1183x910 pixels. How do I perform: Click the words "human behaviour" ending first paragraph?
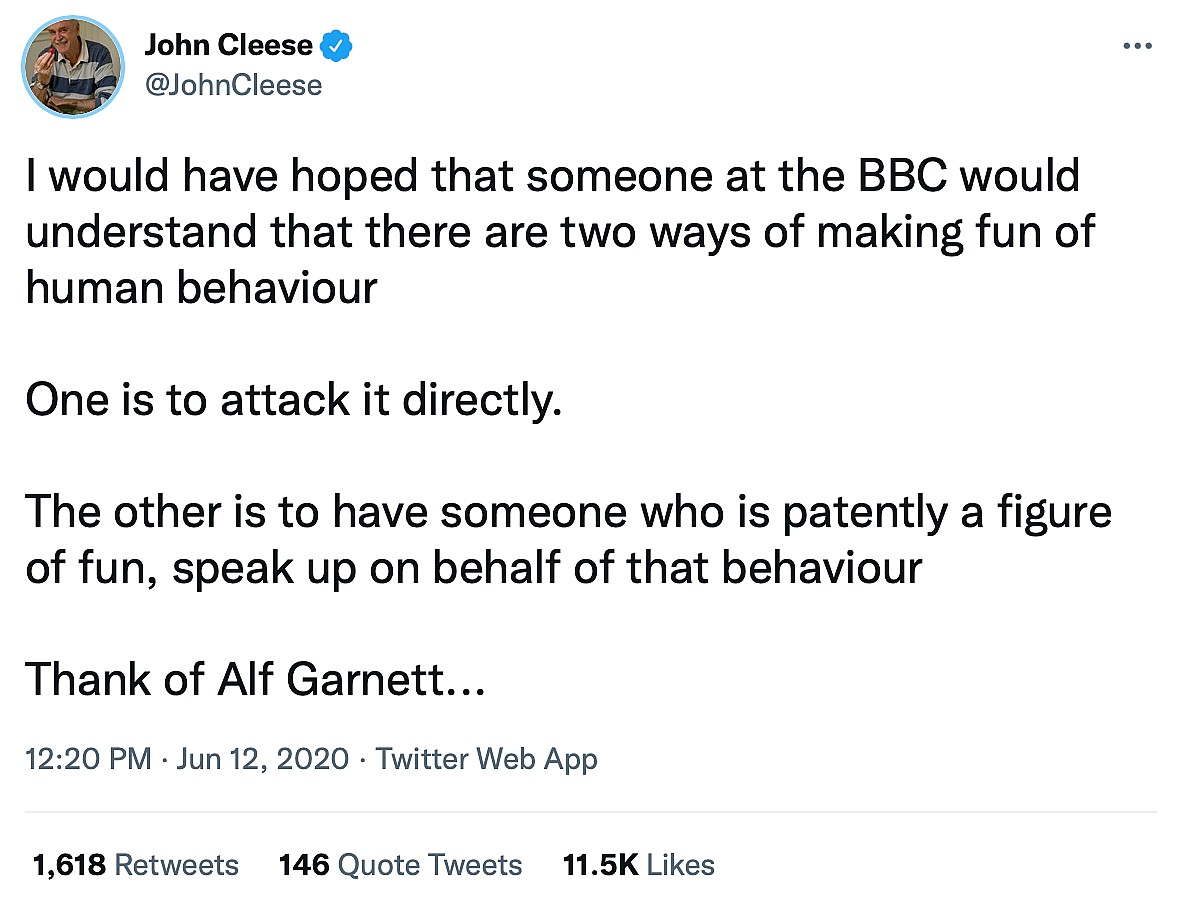[x=201, y=288]
